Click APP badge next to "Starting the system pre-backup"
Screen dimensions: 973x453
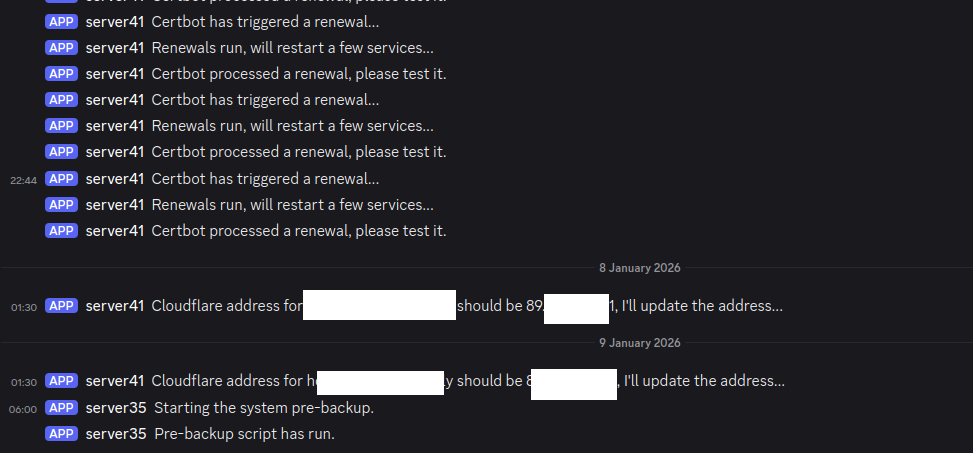61,408
